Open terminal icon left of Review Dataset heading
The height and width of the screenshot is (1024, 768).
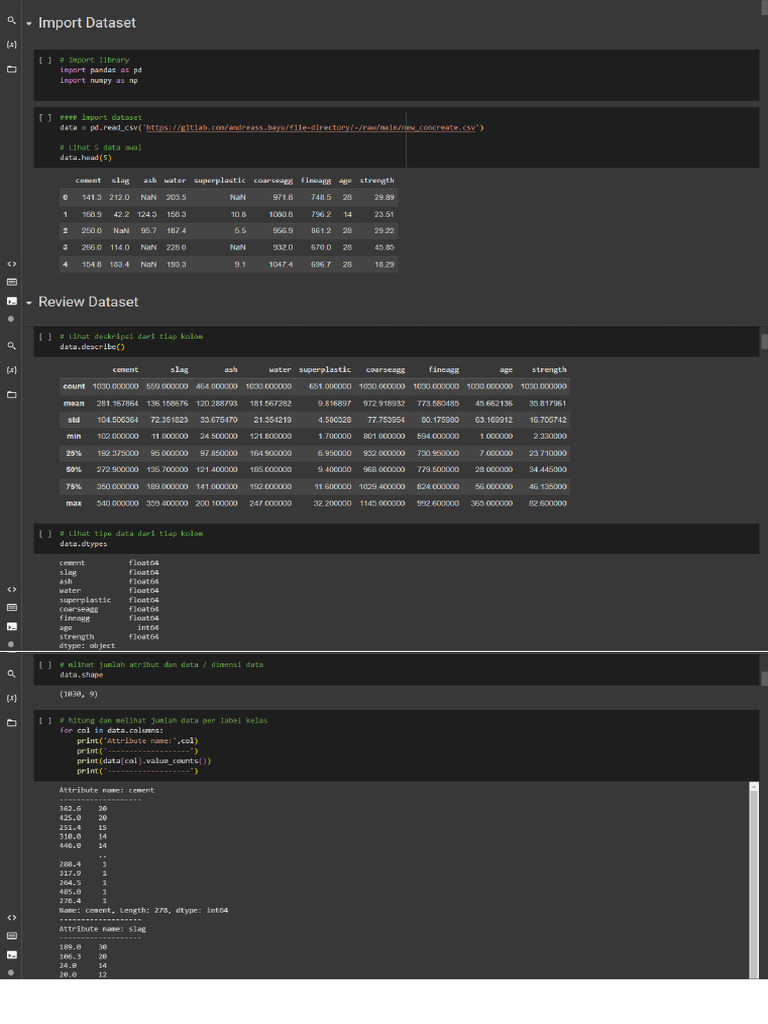pyautogui.click(x=11, y=300)
